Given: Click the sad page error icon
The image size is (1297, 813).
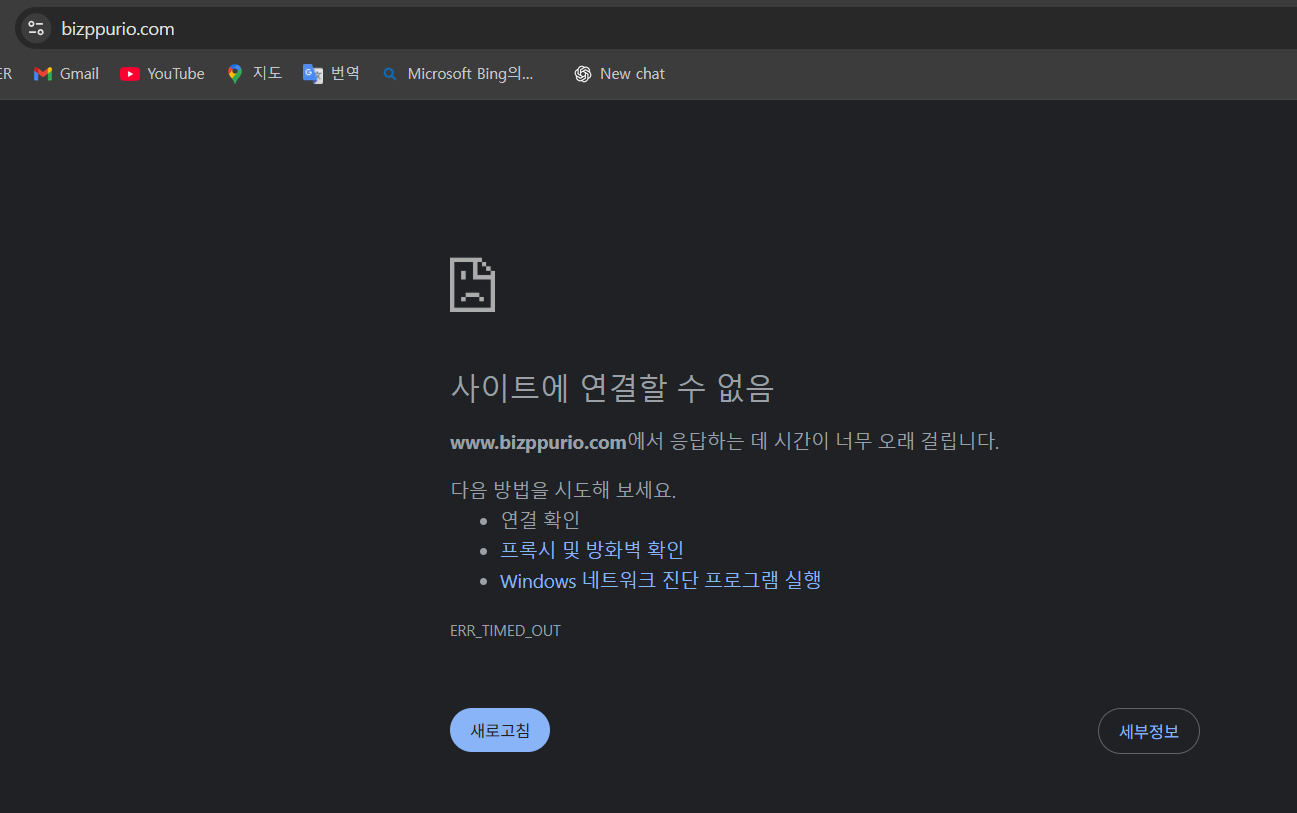Looking at the screenshot, I should tap(472, 285).
